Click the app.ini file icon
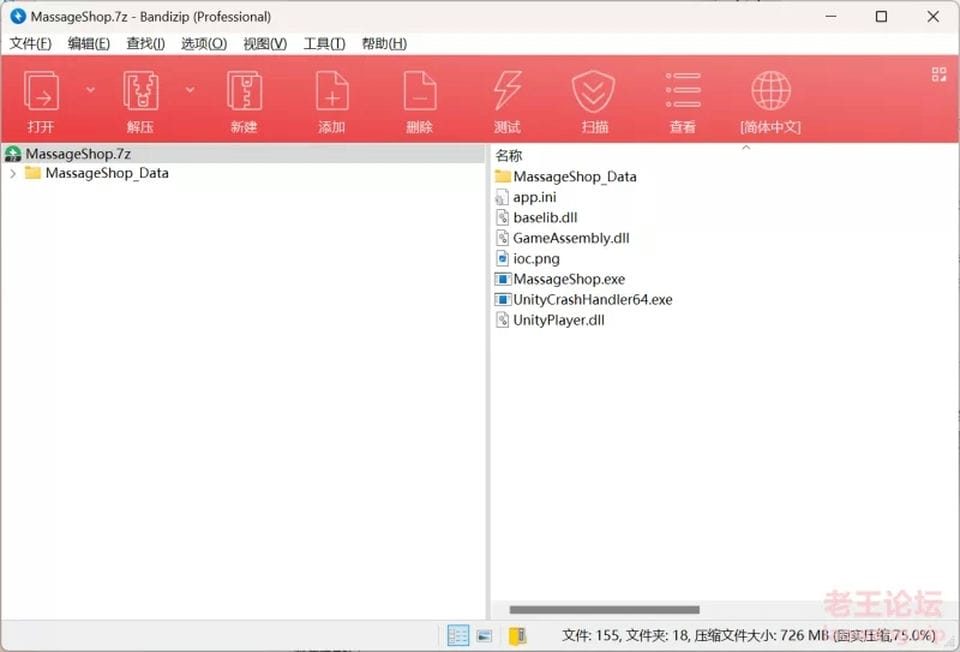960x652 pixels. 502,197
